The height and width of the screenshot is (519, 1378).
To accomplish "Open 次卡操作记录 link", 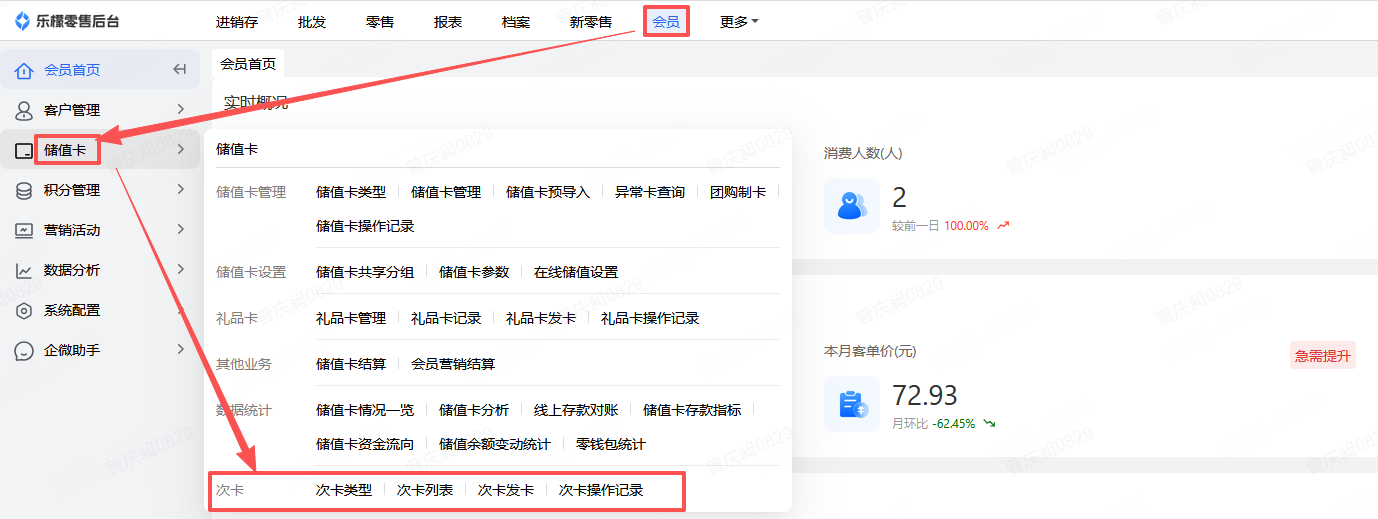I will (601, 490).
